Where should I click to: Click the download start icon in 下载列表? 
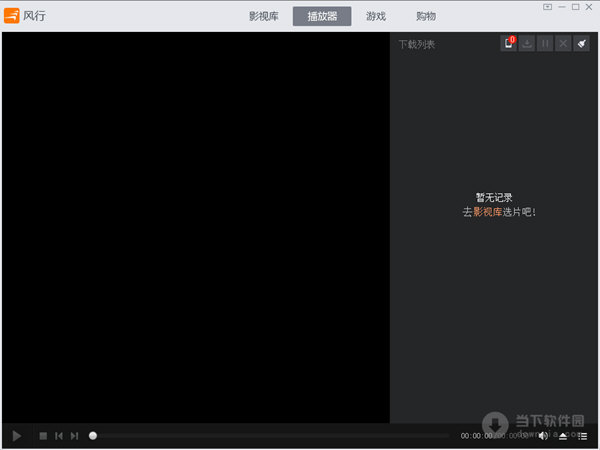(x=527, y=43)
